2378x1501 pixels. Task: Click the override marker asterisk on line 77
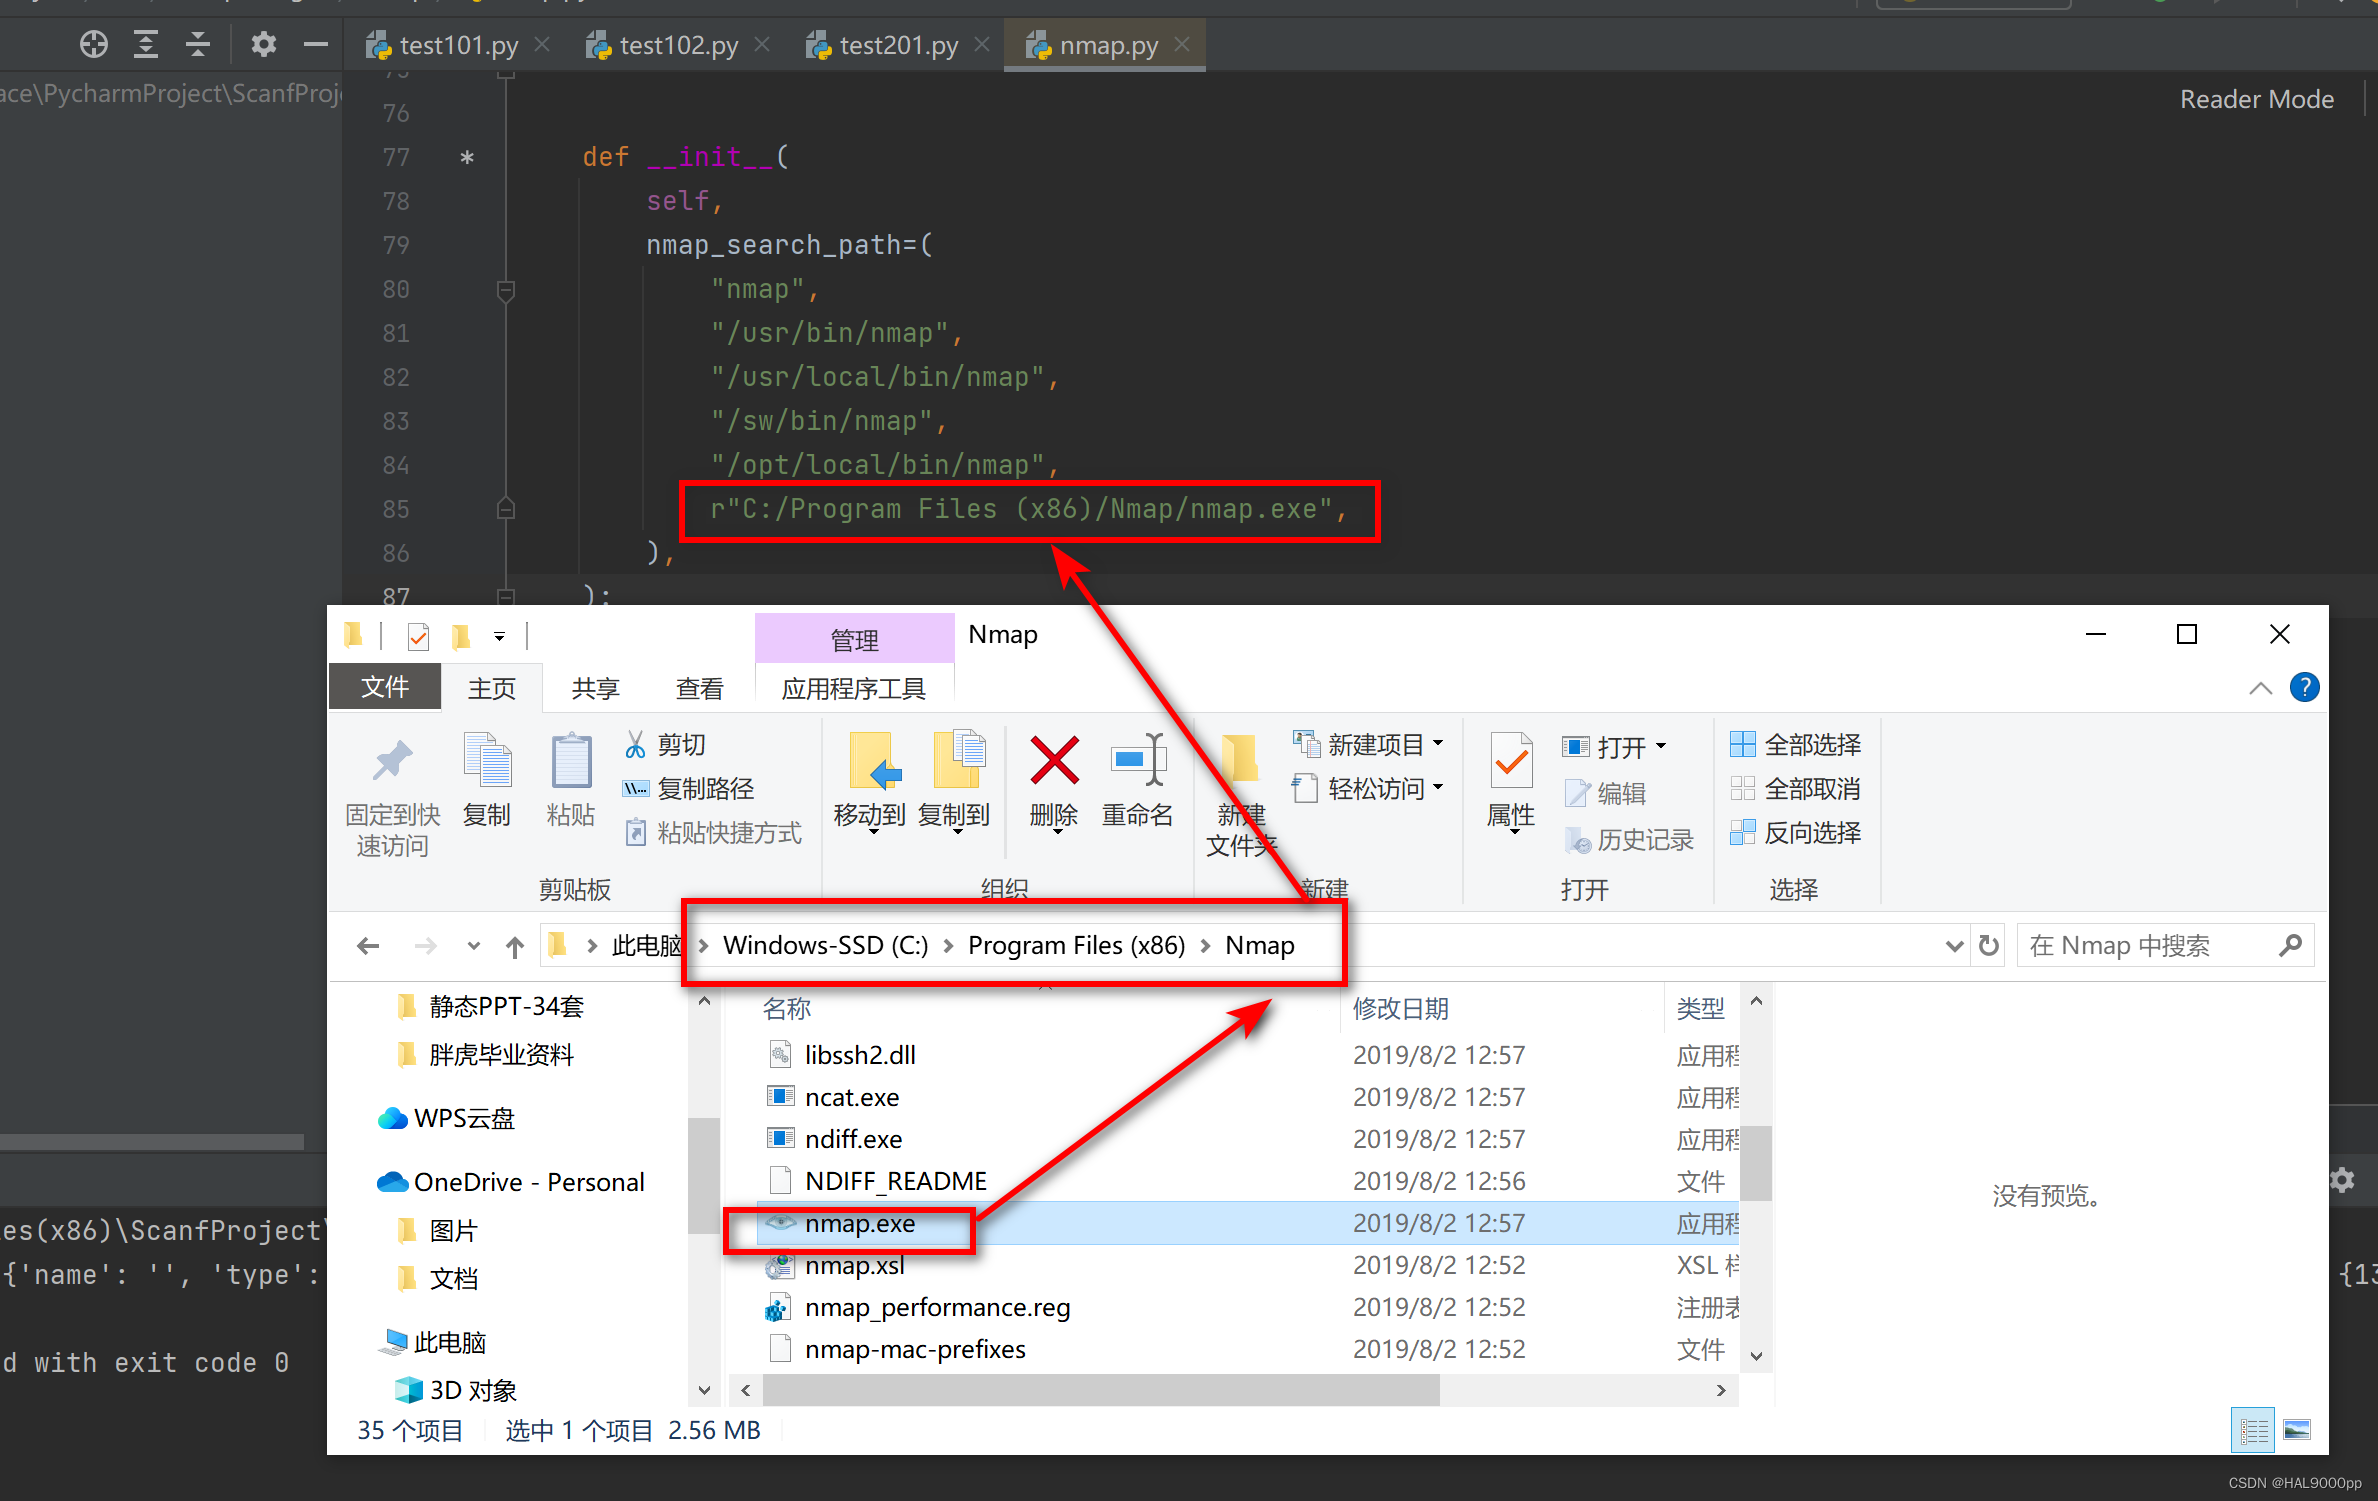pyautogui.click(x=467, y=158)
